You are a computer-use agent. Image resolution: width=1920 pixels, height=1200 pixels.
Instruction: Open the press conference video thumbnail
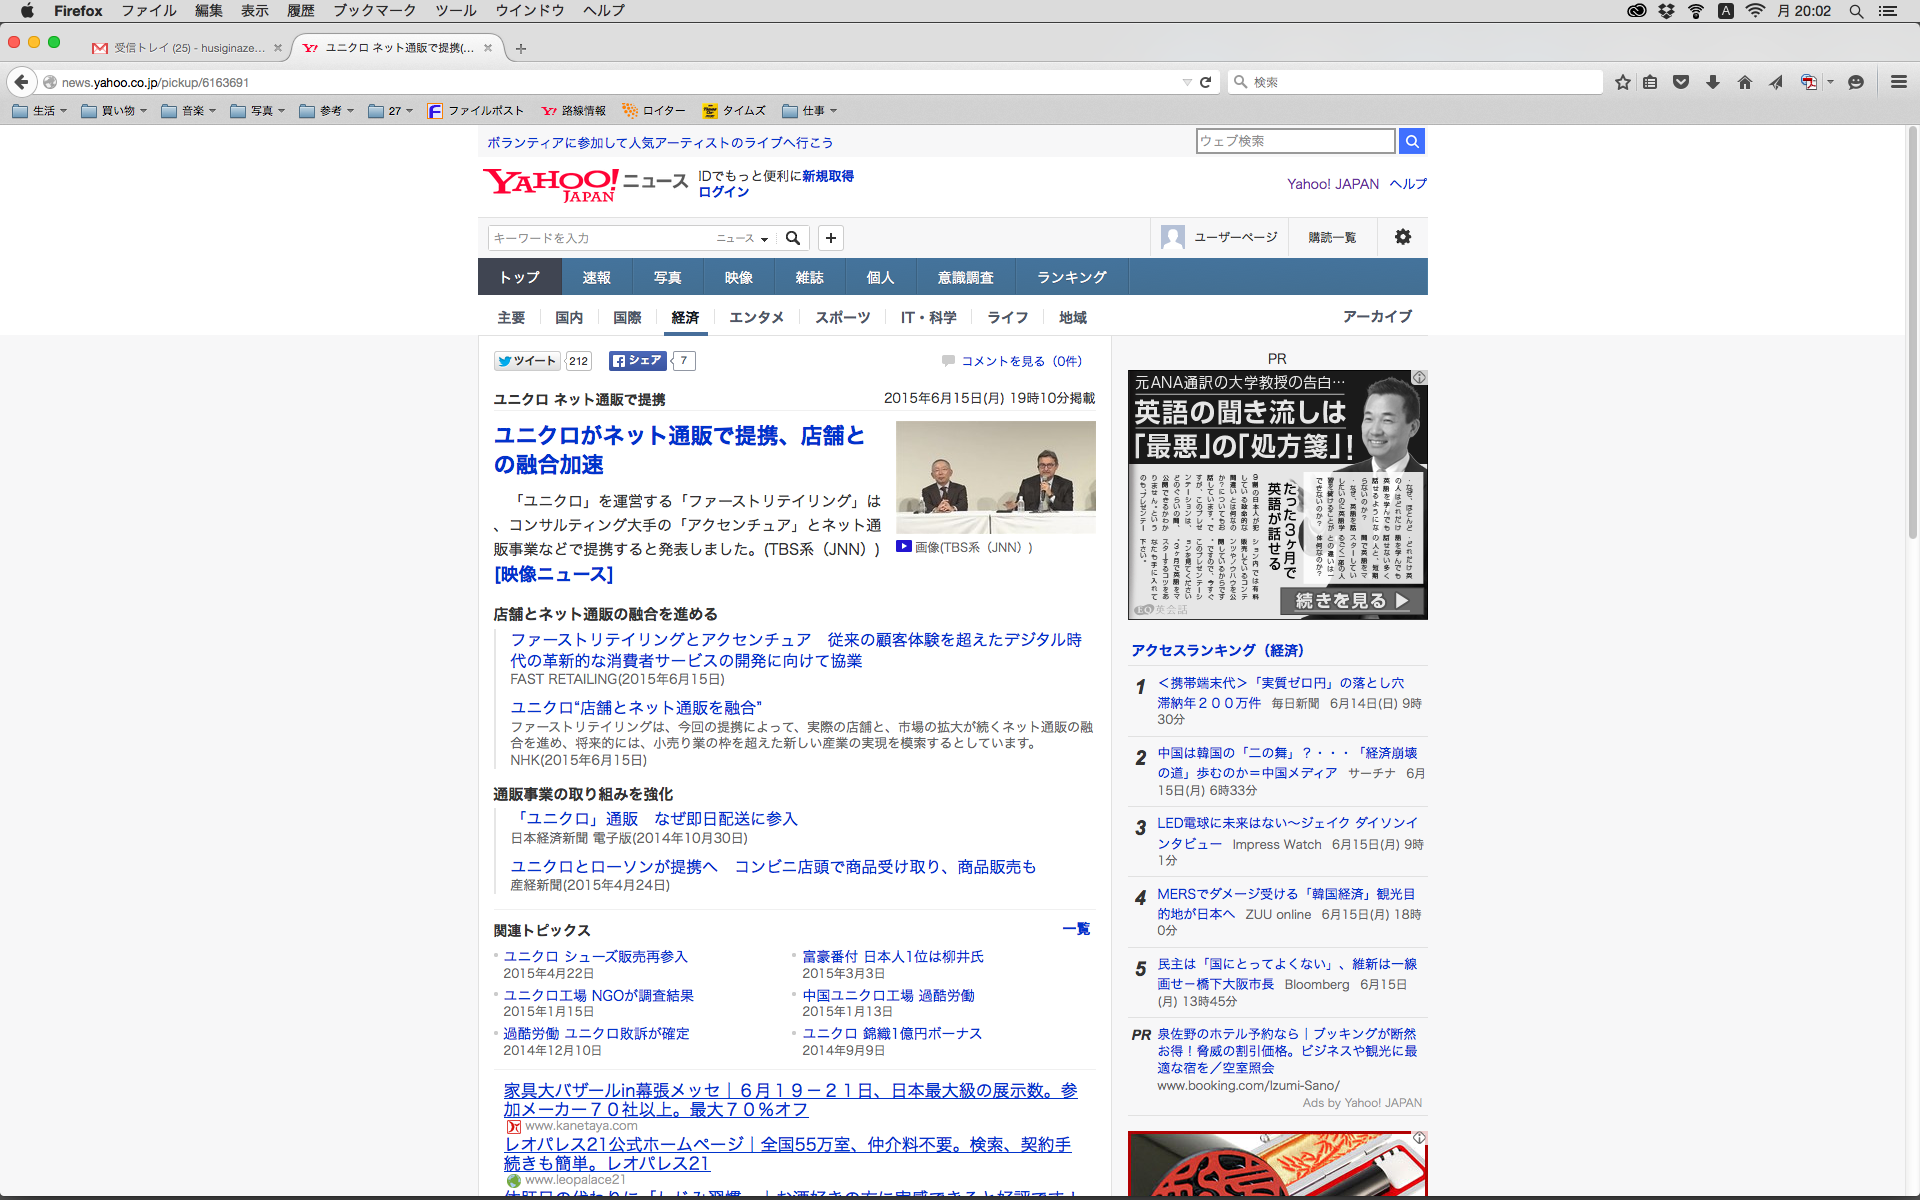pyautogui.click(x=995, y=478)
